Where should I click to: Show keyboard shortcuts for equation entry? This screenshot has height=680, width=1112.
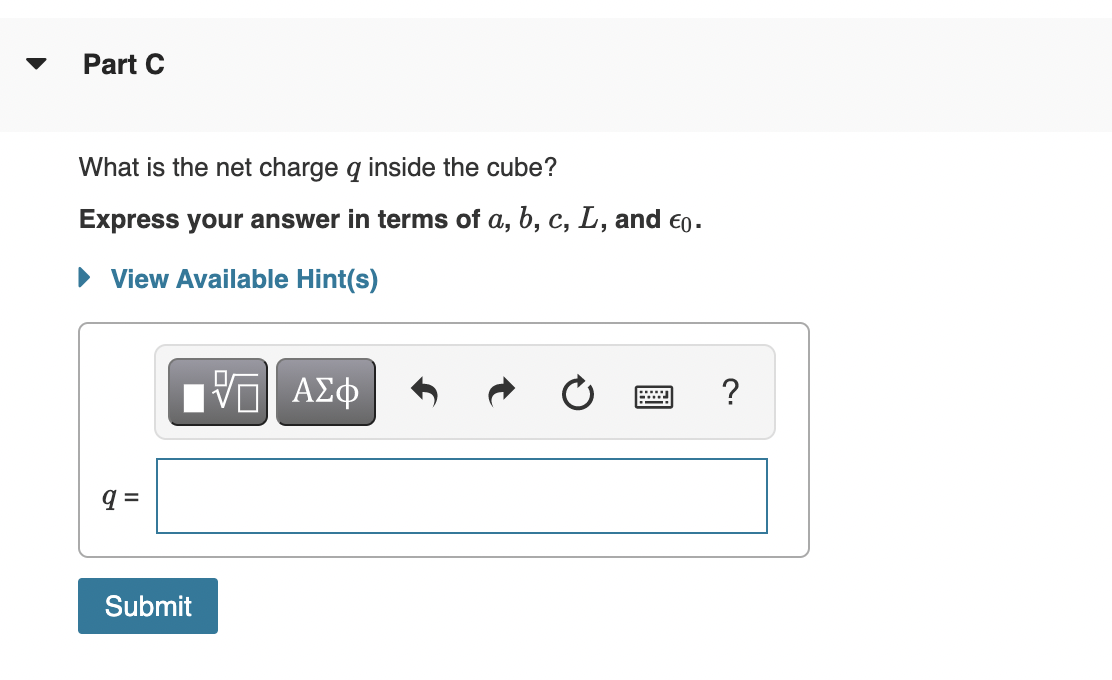[x=652, y=395]
